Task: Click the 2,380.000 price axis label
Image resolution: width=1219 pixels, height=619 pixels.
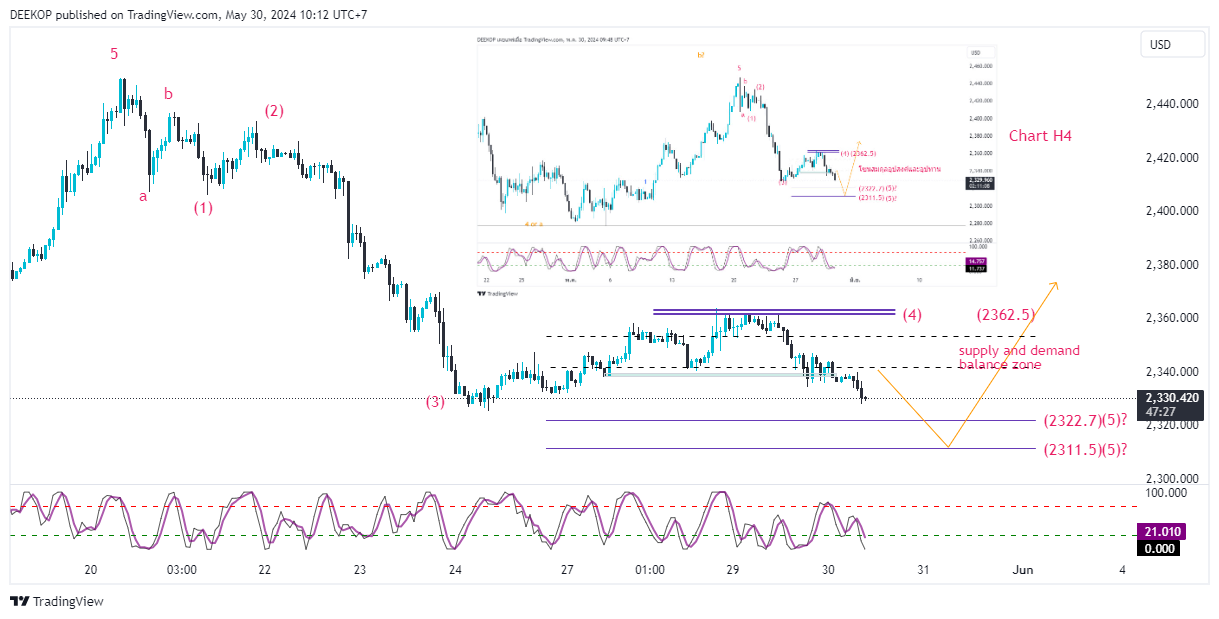Action: [x=1172, y=264]
